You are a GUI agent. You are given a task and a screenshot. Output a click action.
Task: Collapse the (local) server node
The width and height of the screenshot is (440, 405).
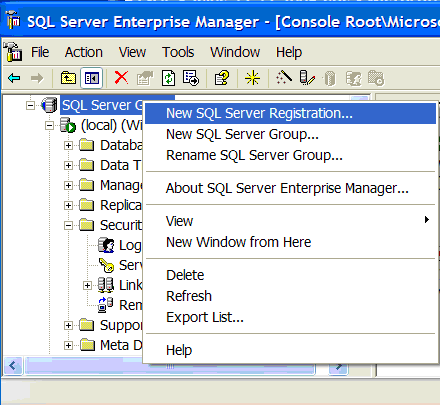pyautogui.click(x=49, y=126)
